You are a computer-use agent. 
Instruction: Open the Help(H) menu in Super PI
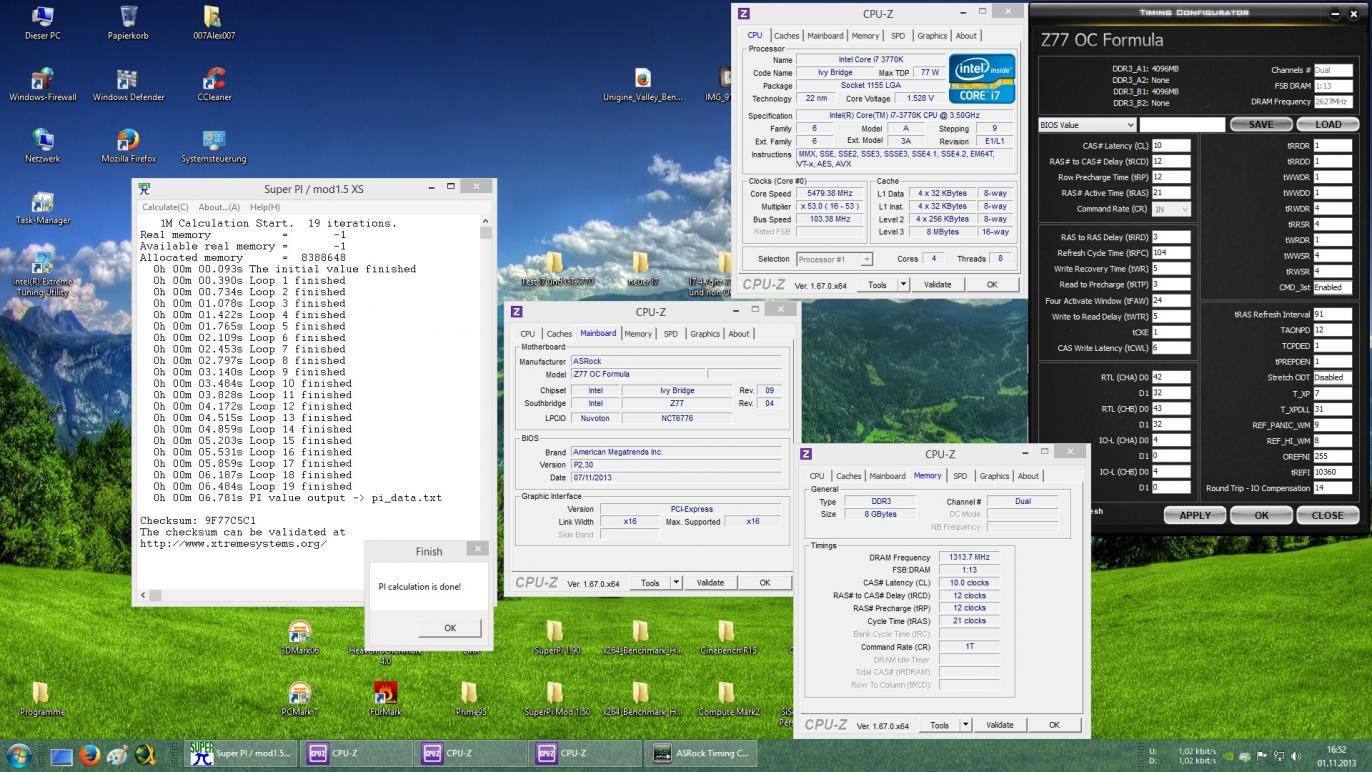click(x=265, y=207)
